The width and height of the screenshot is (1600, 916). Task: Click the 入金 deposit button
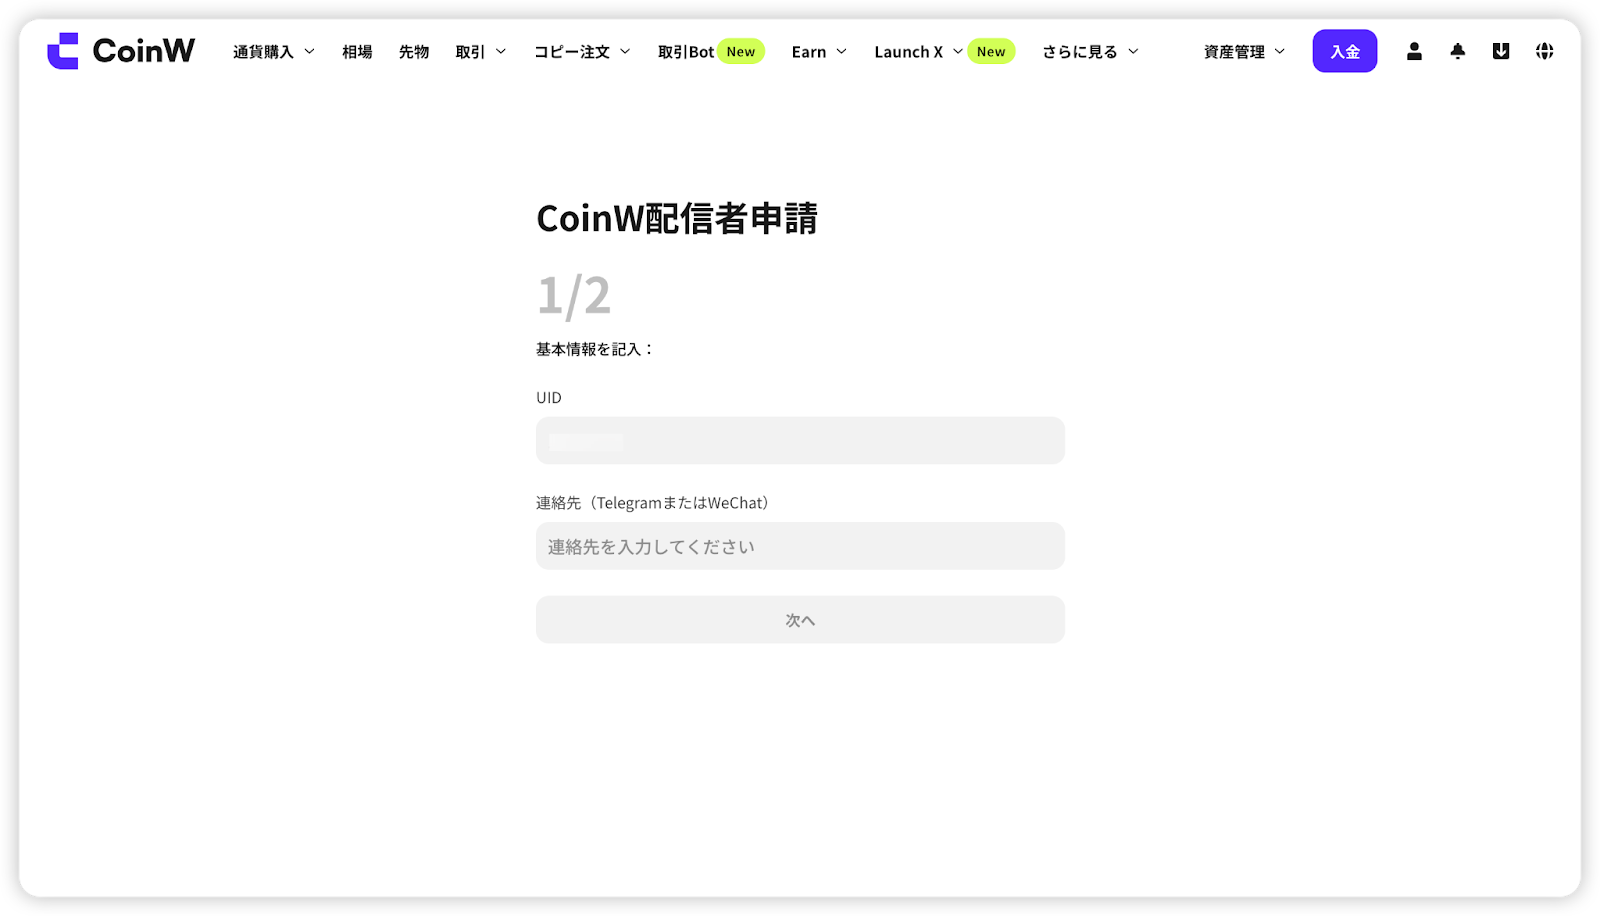coord(1345,51)
